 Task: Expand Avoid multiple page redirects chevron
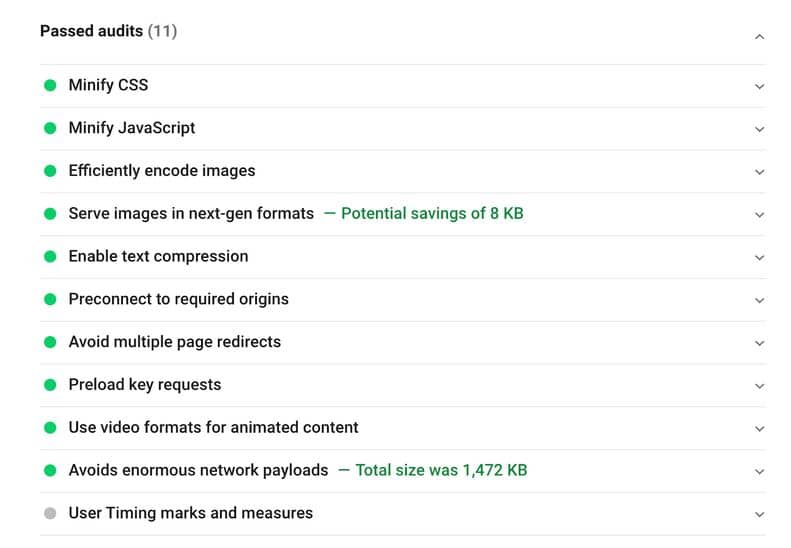click(759, 343)
